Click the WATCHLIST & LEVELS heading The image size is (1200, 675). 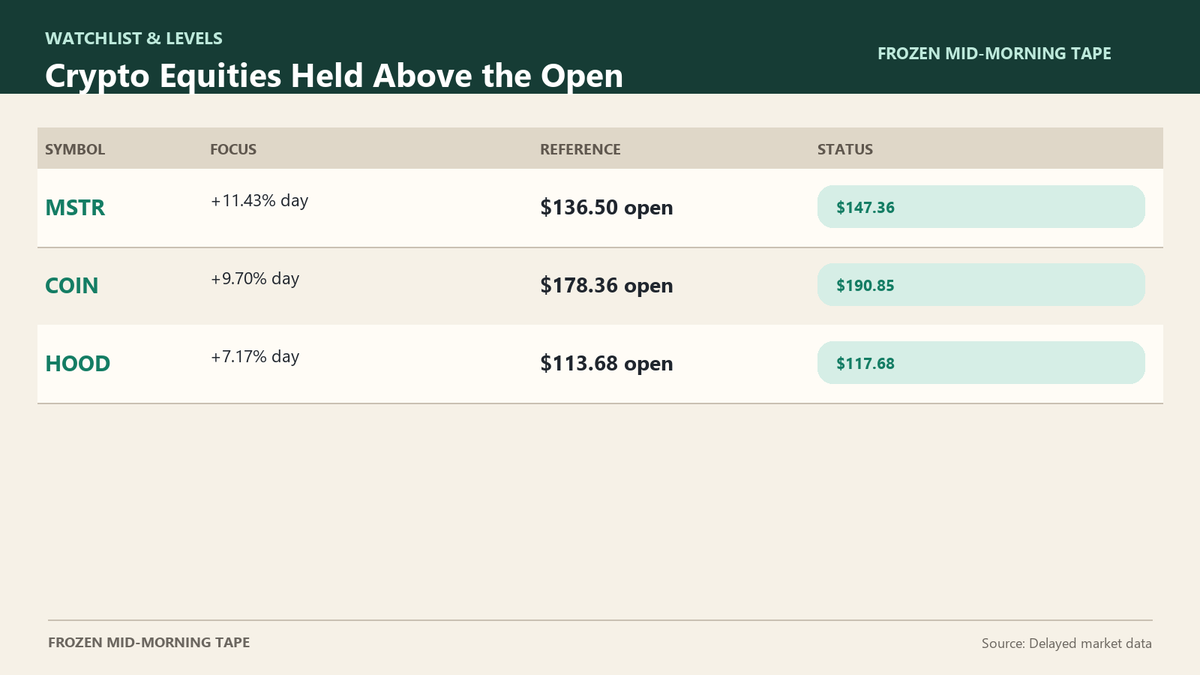point(134,39)
